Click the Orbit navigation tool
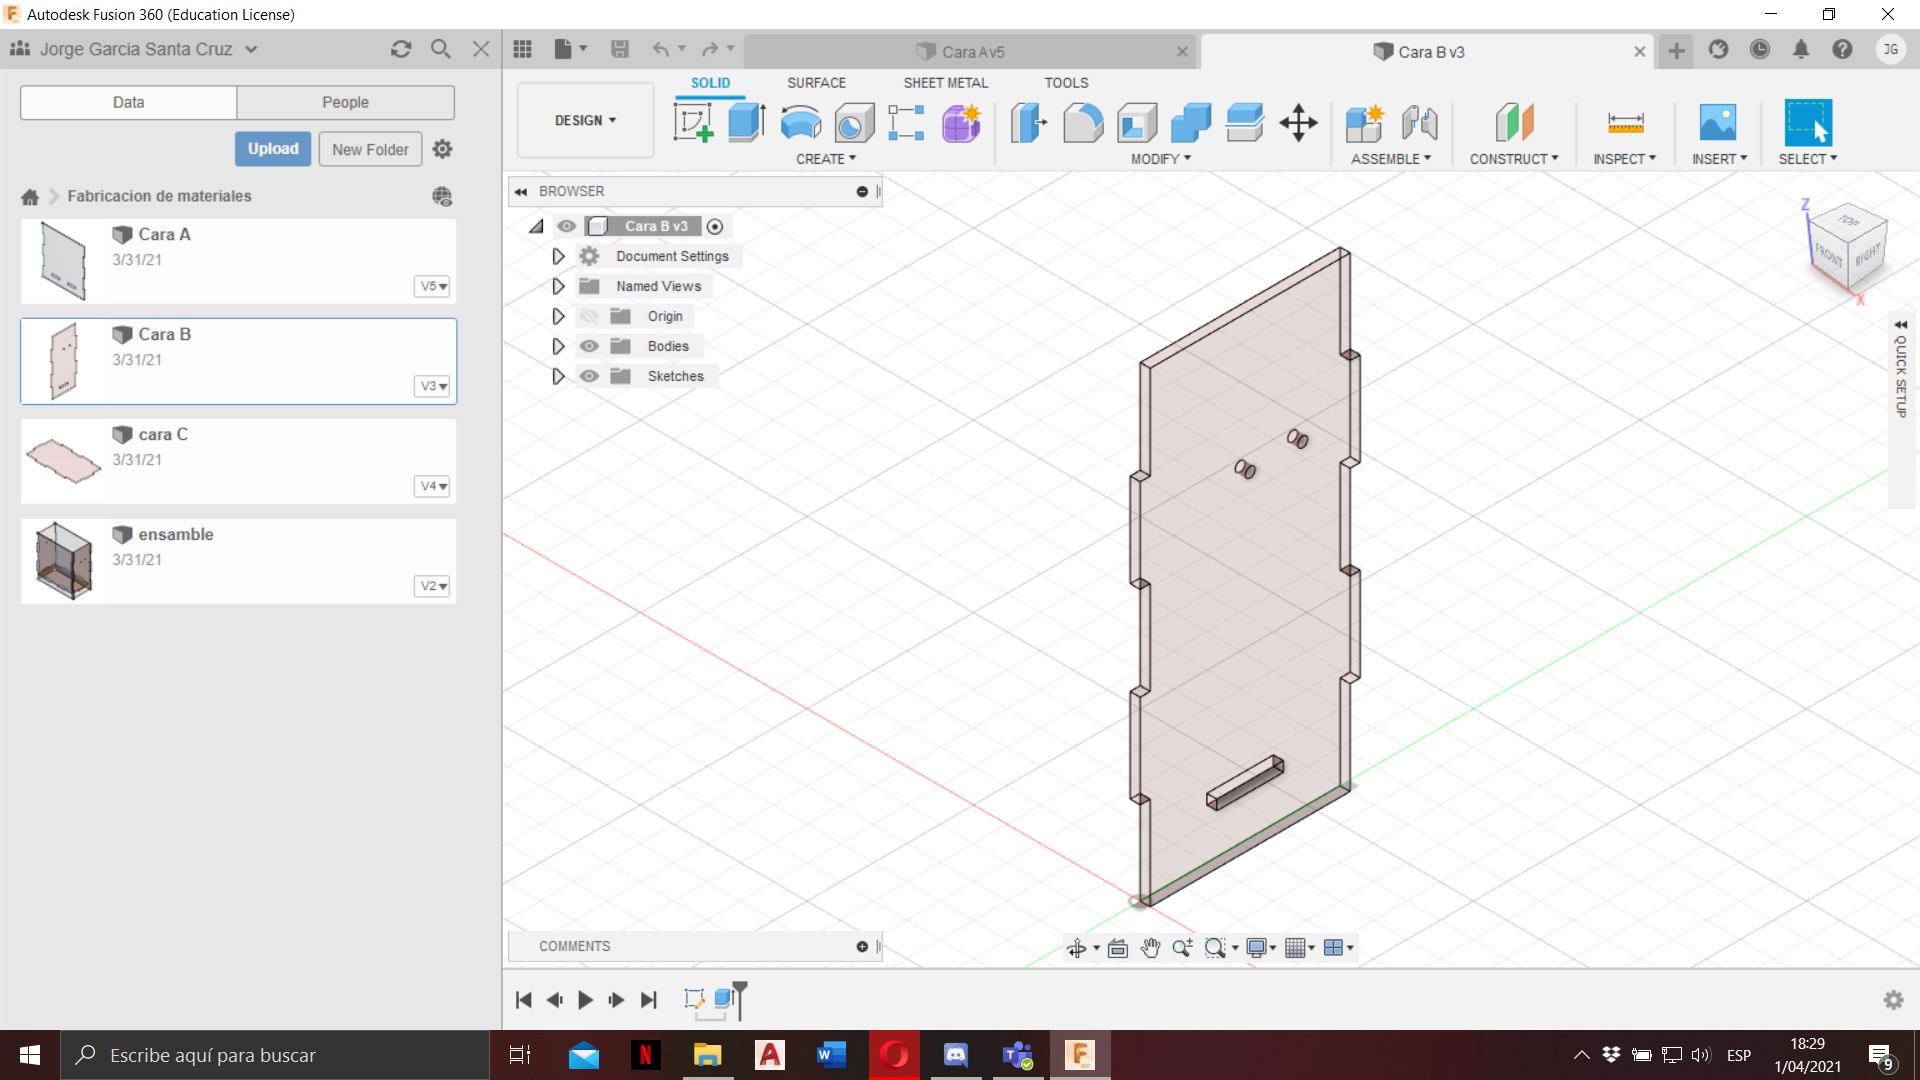 (1076, 948)
